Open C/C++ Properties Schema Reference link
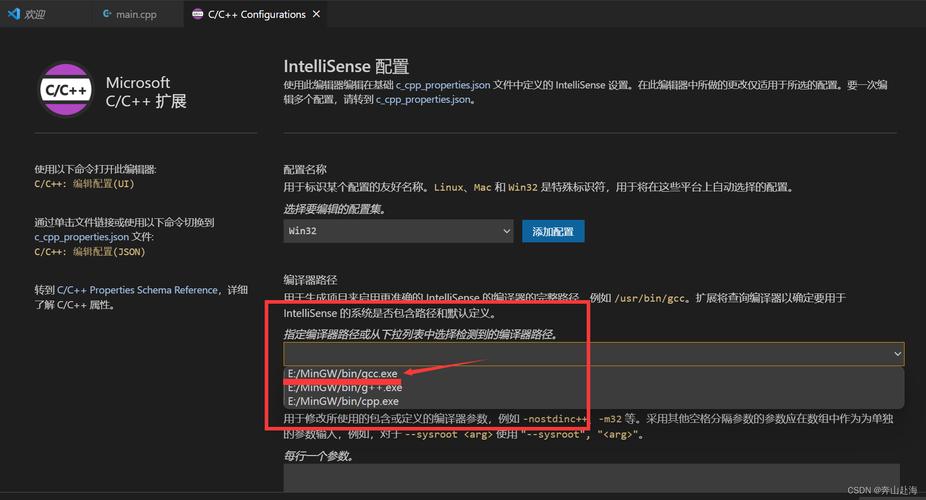The height and width of the screenshot is (500, 926). (x=137, y=290)
